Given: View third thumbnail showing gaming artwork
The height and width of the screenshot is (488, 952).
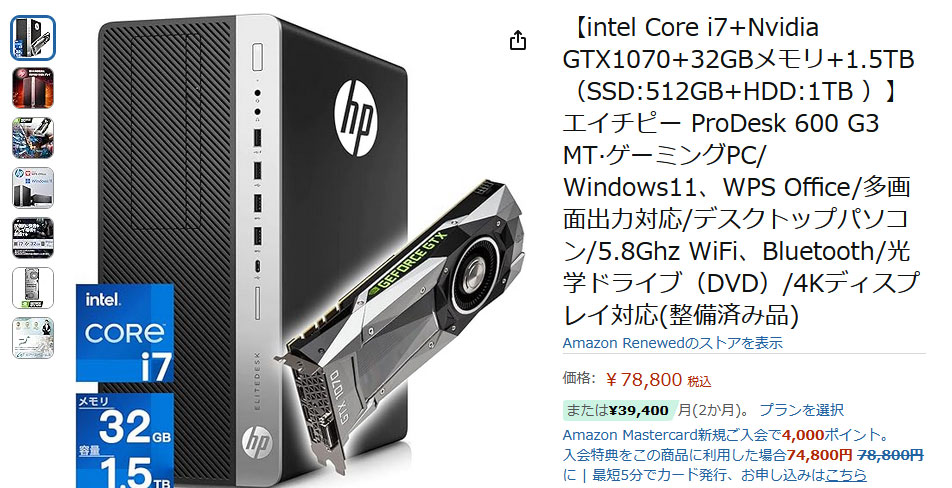Looking at the screenshot, I should [x=33, y=138].
